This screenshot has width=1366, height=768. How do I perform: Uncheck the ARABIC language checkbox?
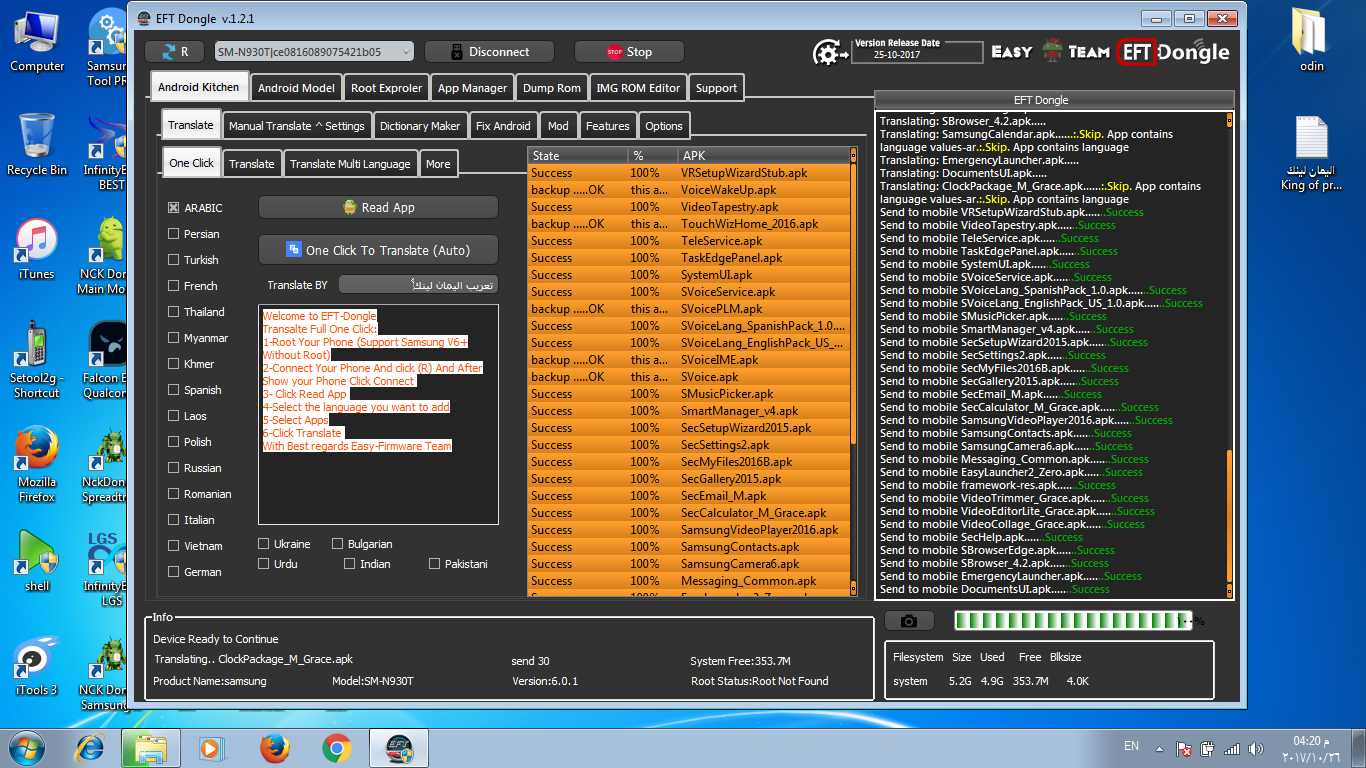pyautogui.click(x=174, y=208)
